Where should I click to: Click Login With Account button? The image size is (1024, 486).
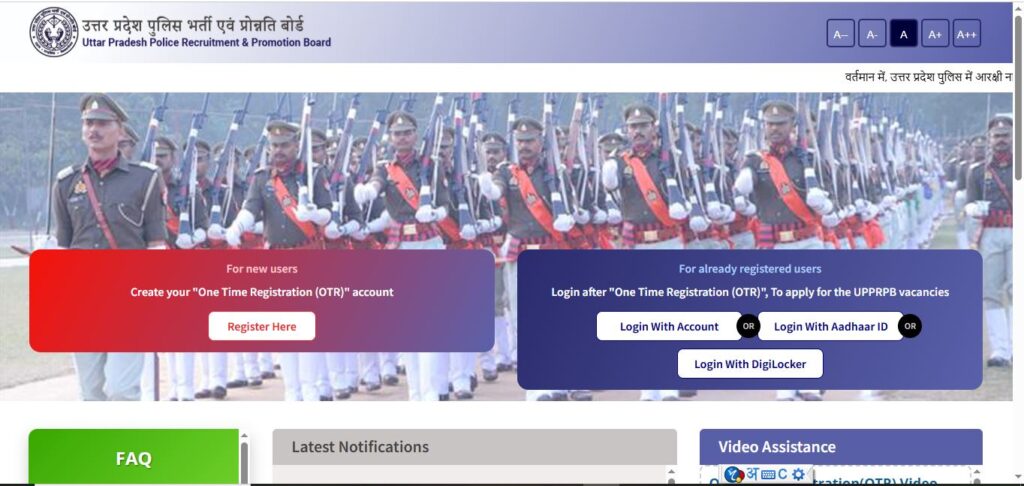pos(669,326)
